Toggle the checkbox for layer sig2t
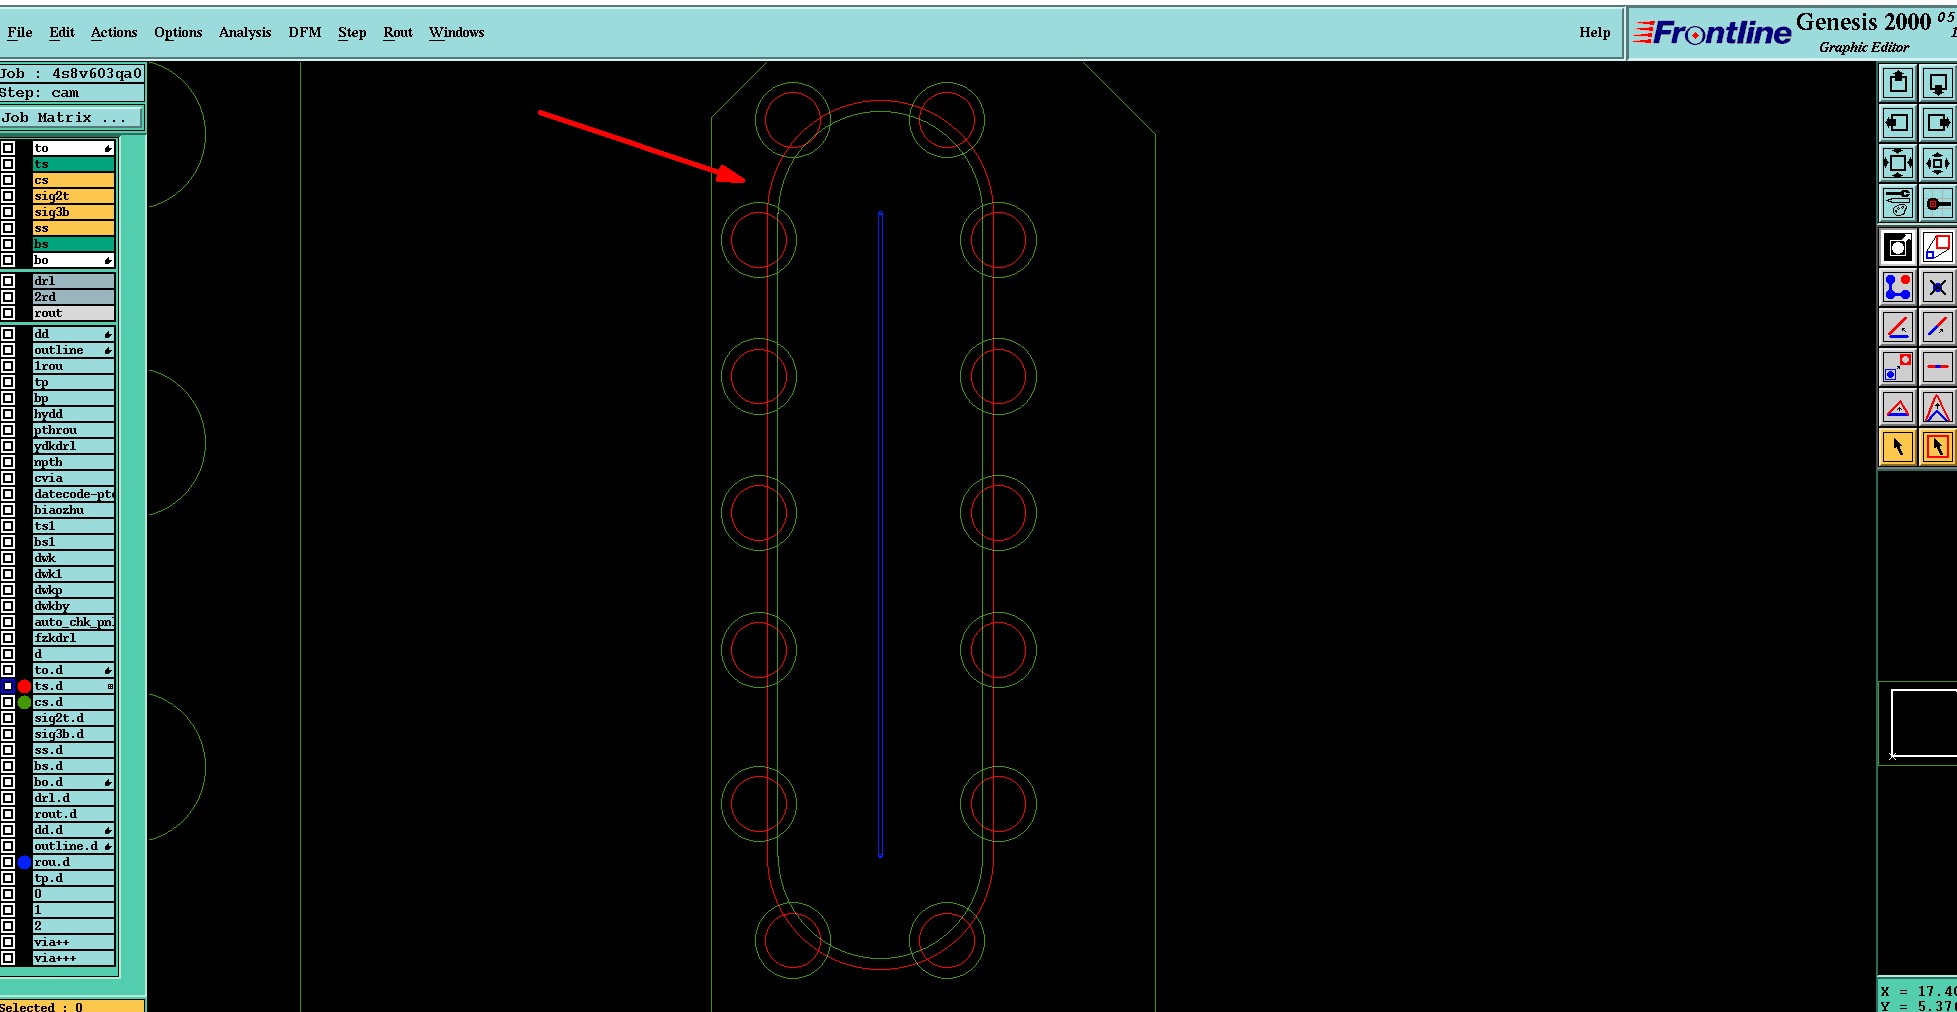 coord(8,196)
